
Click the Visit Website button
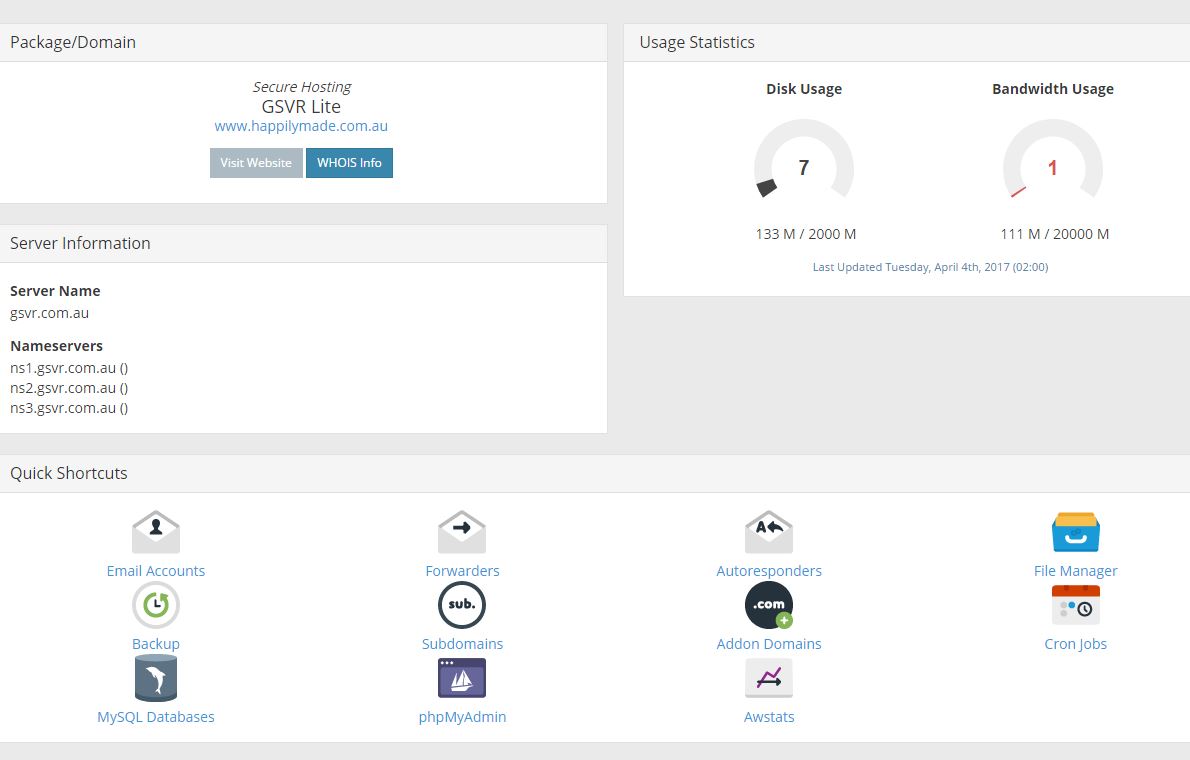coord(256,162)
